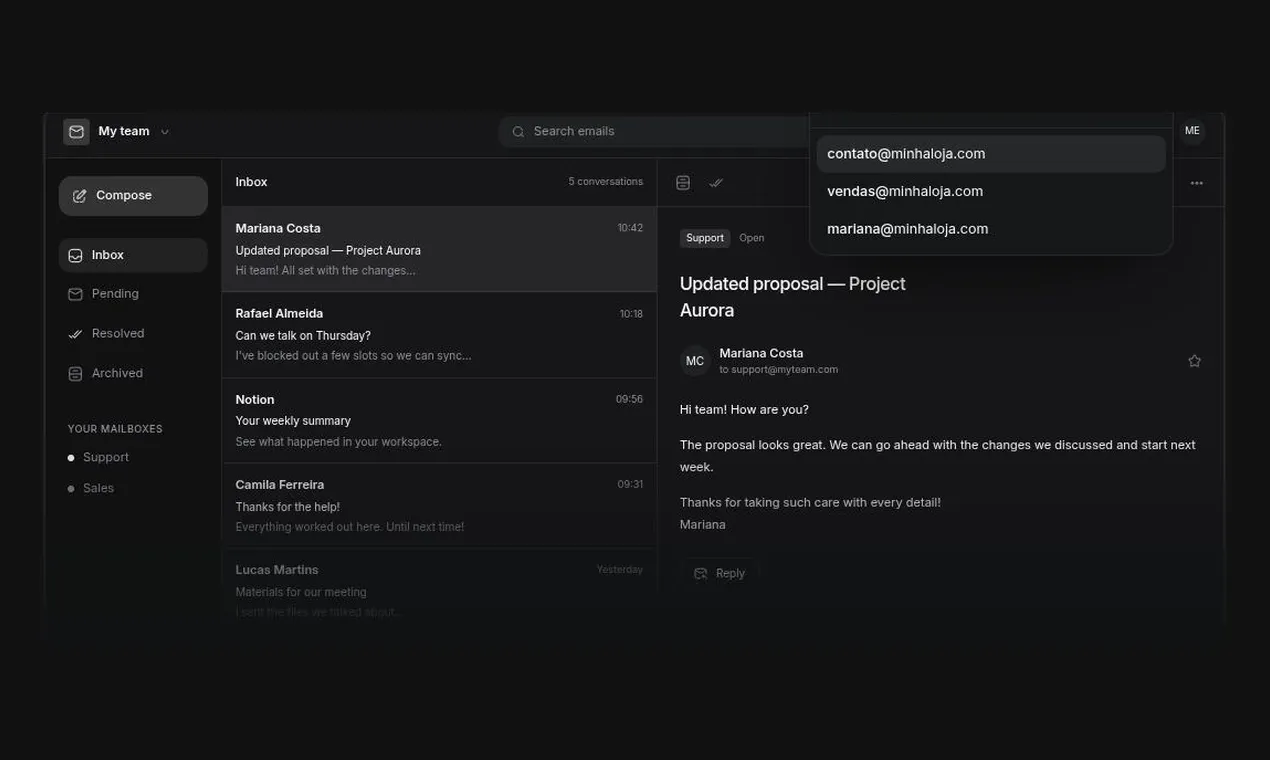This screenshot has height=760, width=1270.
Task: Click the MC sender avatar
Action: click(695, 361)
